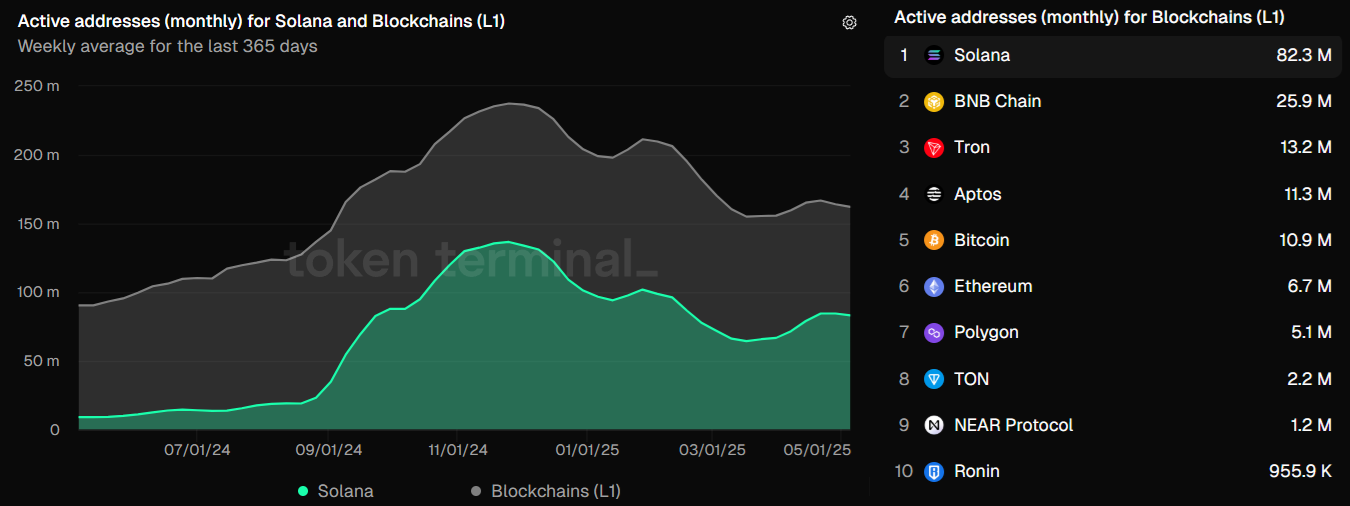The width and height of the screenshot is (1350, 506).
Task: Toggle the Solana series in chart legend
Action: tap(345, 491)
